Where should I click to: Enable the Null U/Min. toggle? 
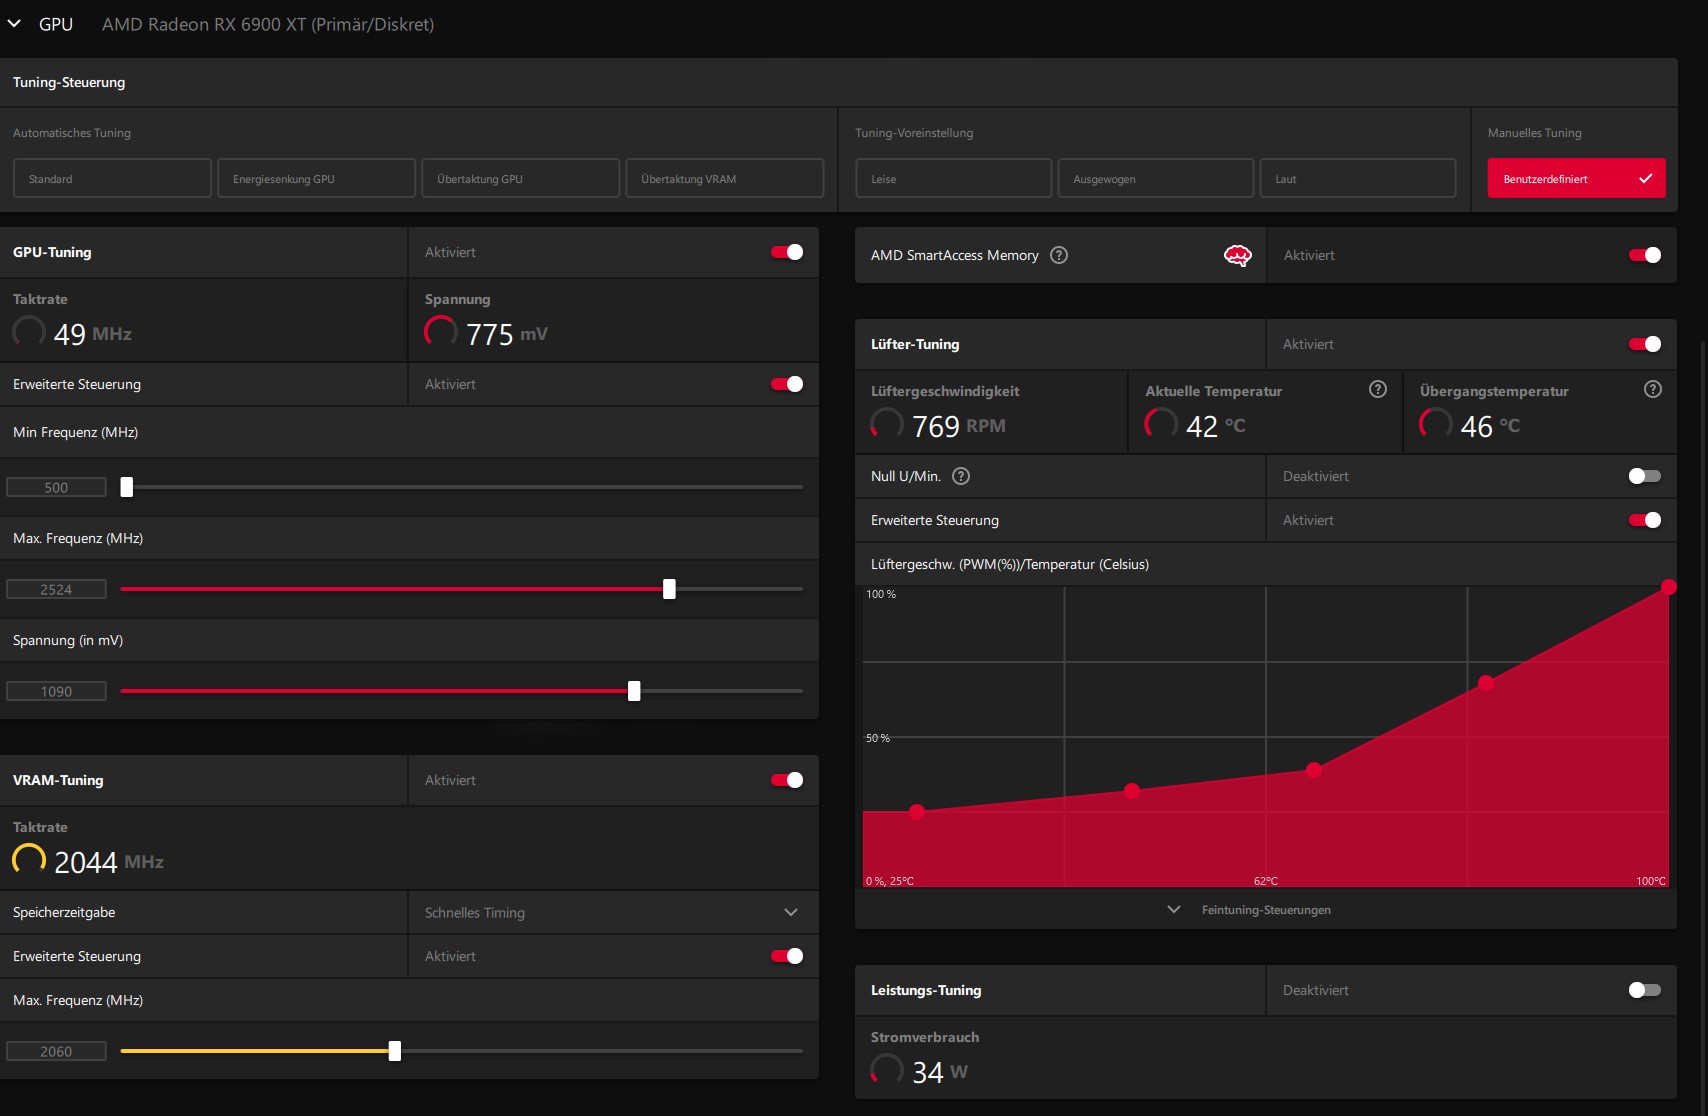1645,476
